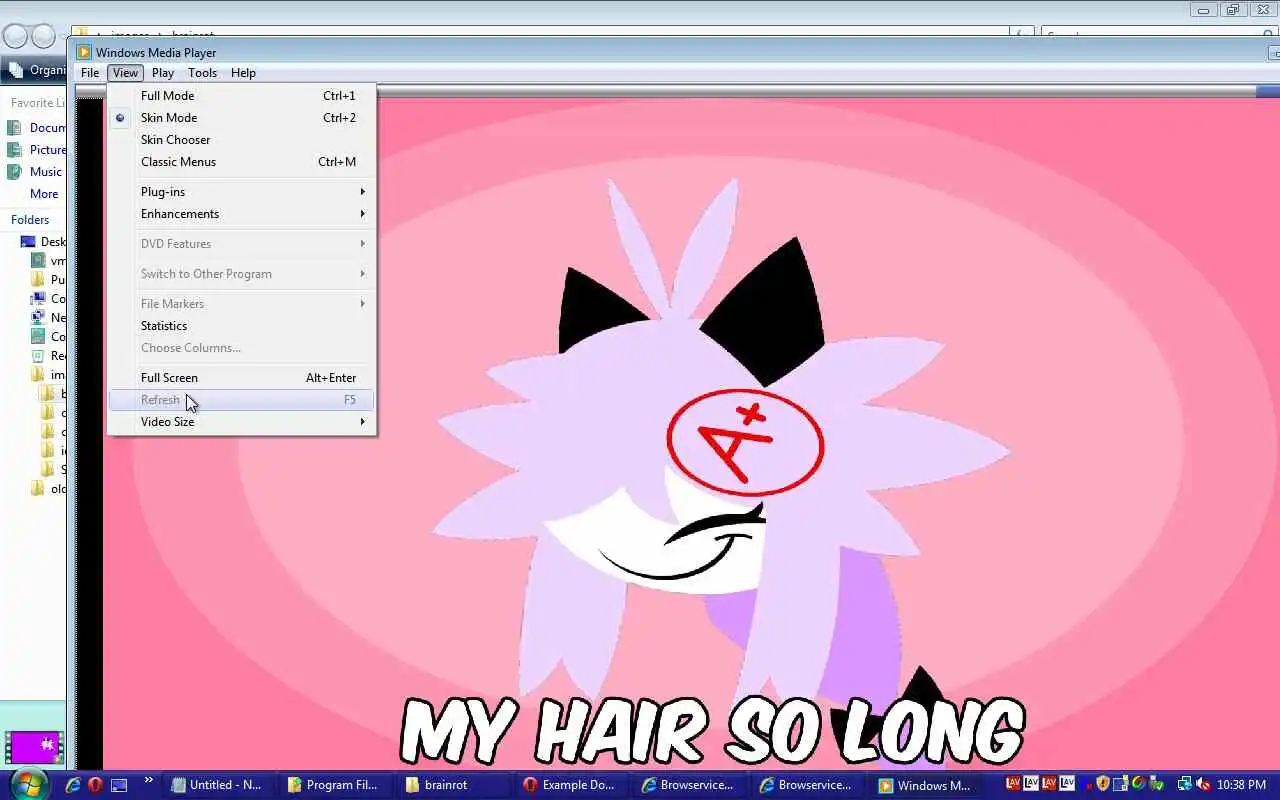
Task: Expand Quick Launch overflow chevron
Action: pyautogui.click(x=149, y=780)
